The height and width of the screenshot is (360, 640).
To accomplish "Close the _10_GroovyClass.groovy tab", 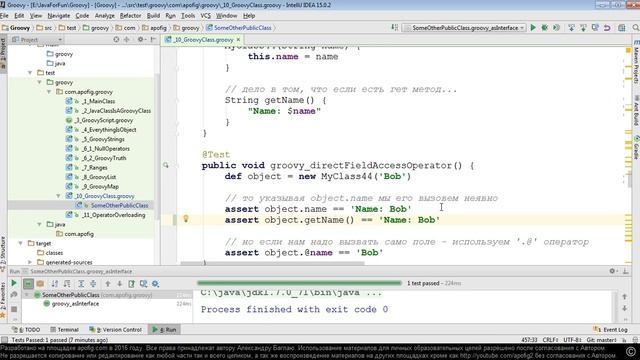I will click(238, 40).
